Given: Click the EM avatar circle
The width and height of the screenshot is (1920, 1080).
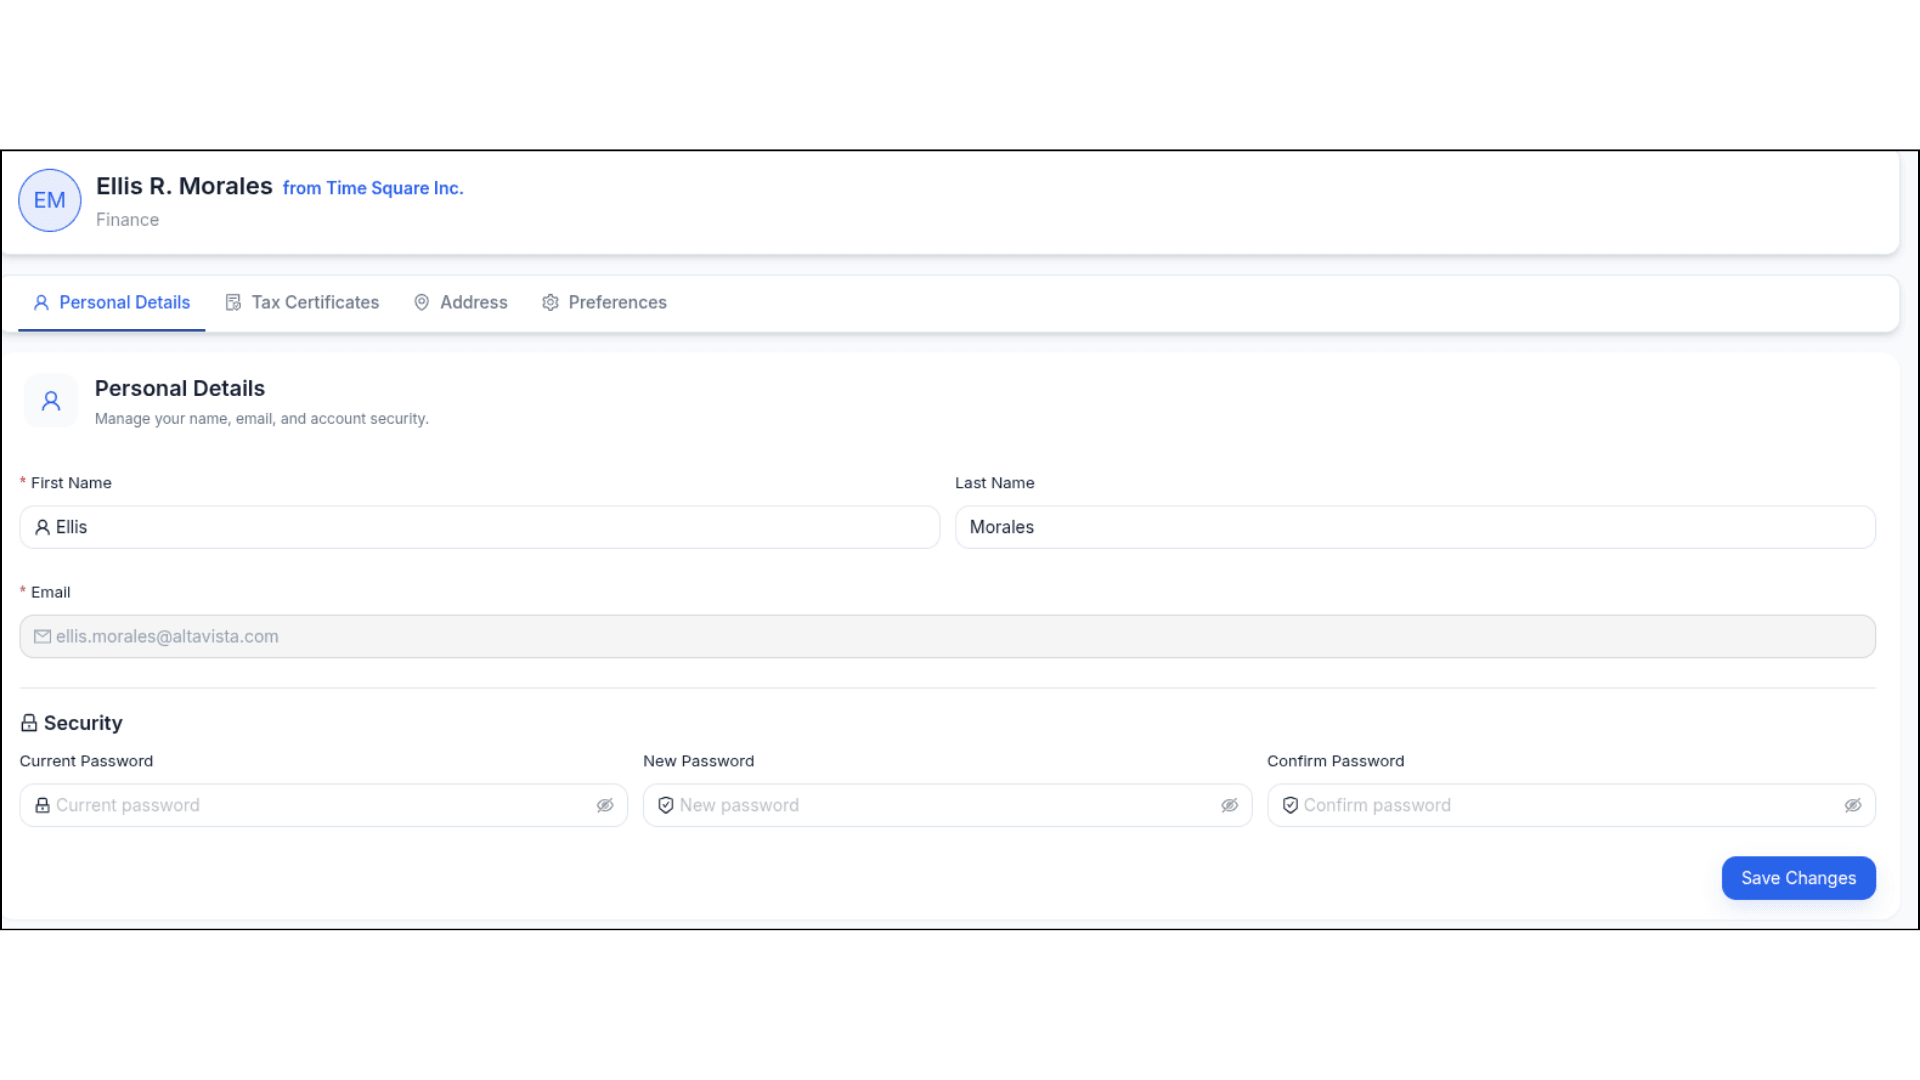Looking at the screenshot, I should [x=50, y=200].
